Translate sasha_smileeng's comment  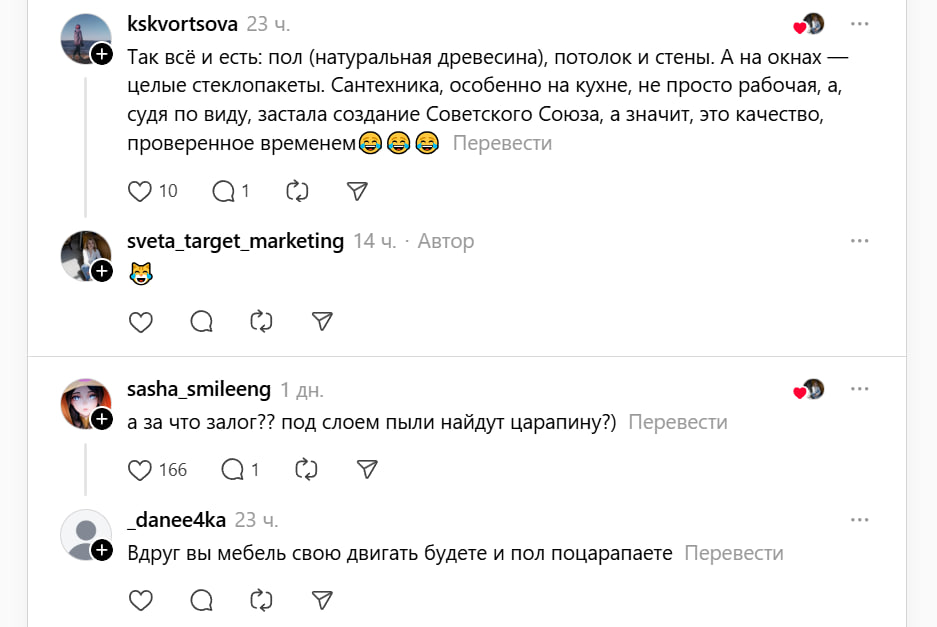[x=677, y=422]
